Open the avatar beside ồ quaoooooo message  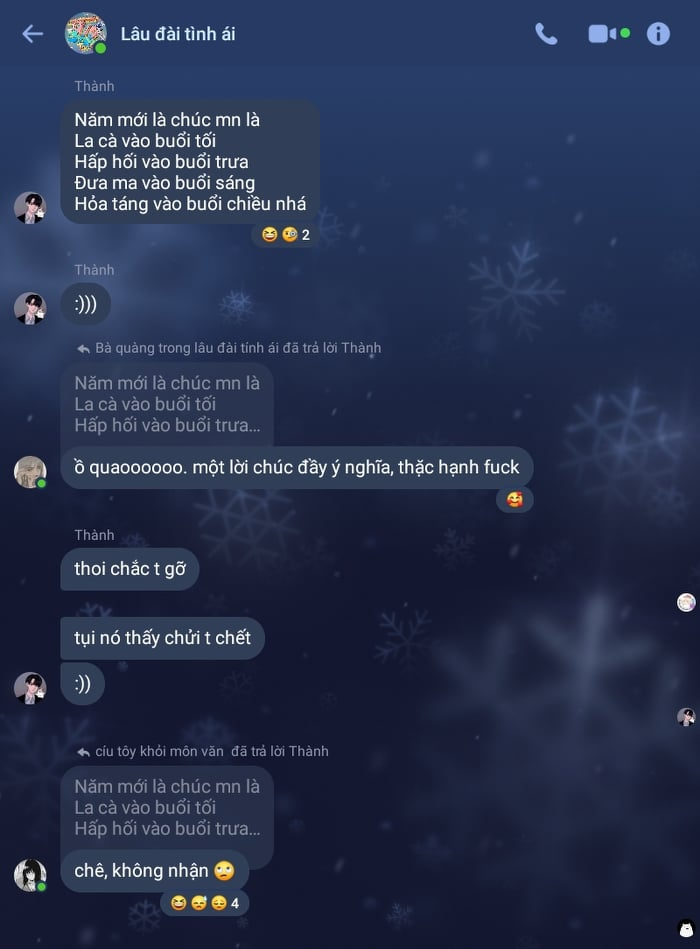[x=30, y=471]
